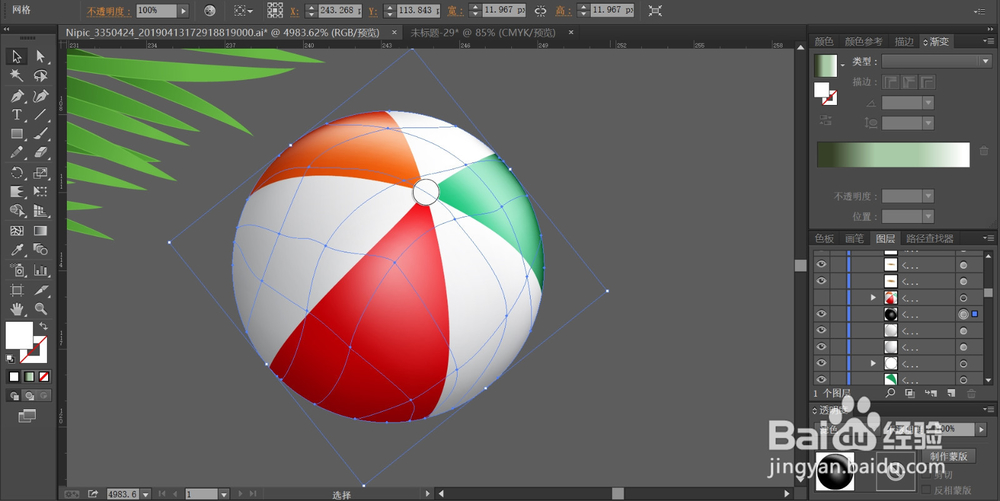1000x501 pixels.
Task: Select the Magic Wand tool
Action: [17, 76]
